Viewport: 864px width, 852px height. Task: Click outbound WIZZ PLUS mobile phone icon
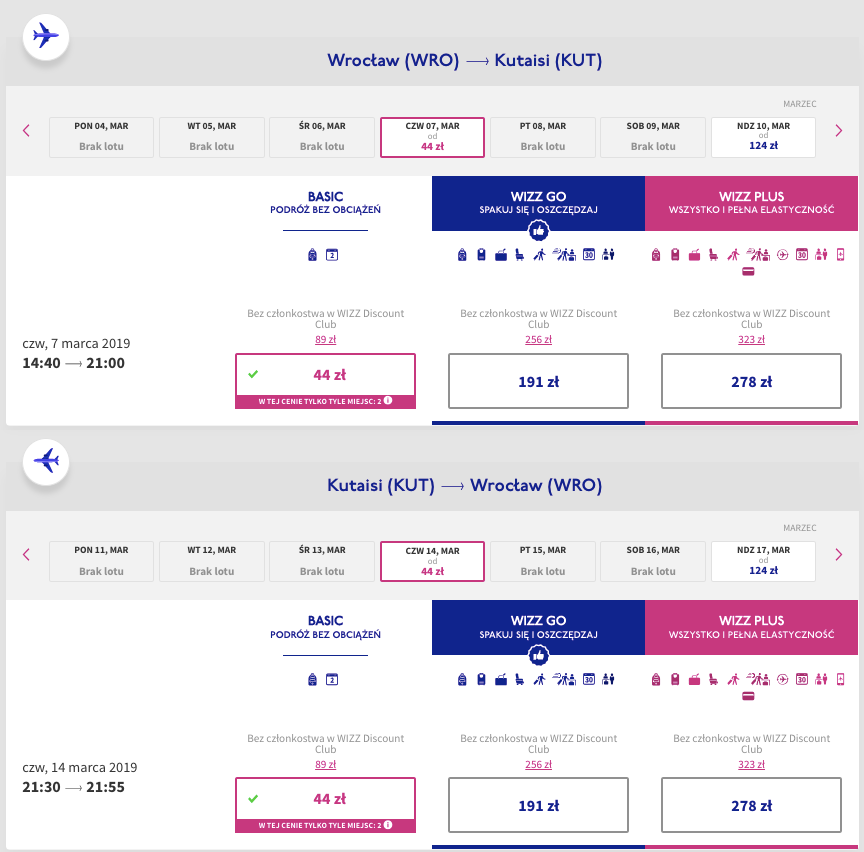[x=840, y=255]
